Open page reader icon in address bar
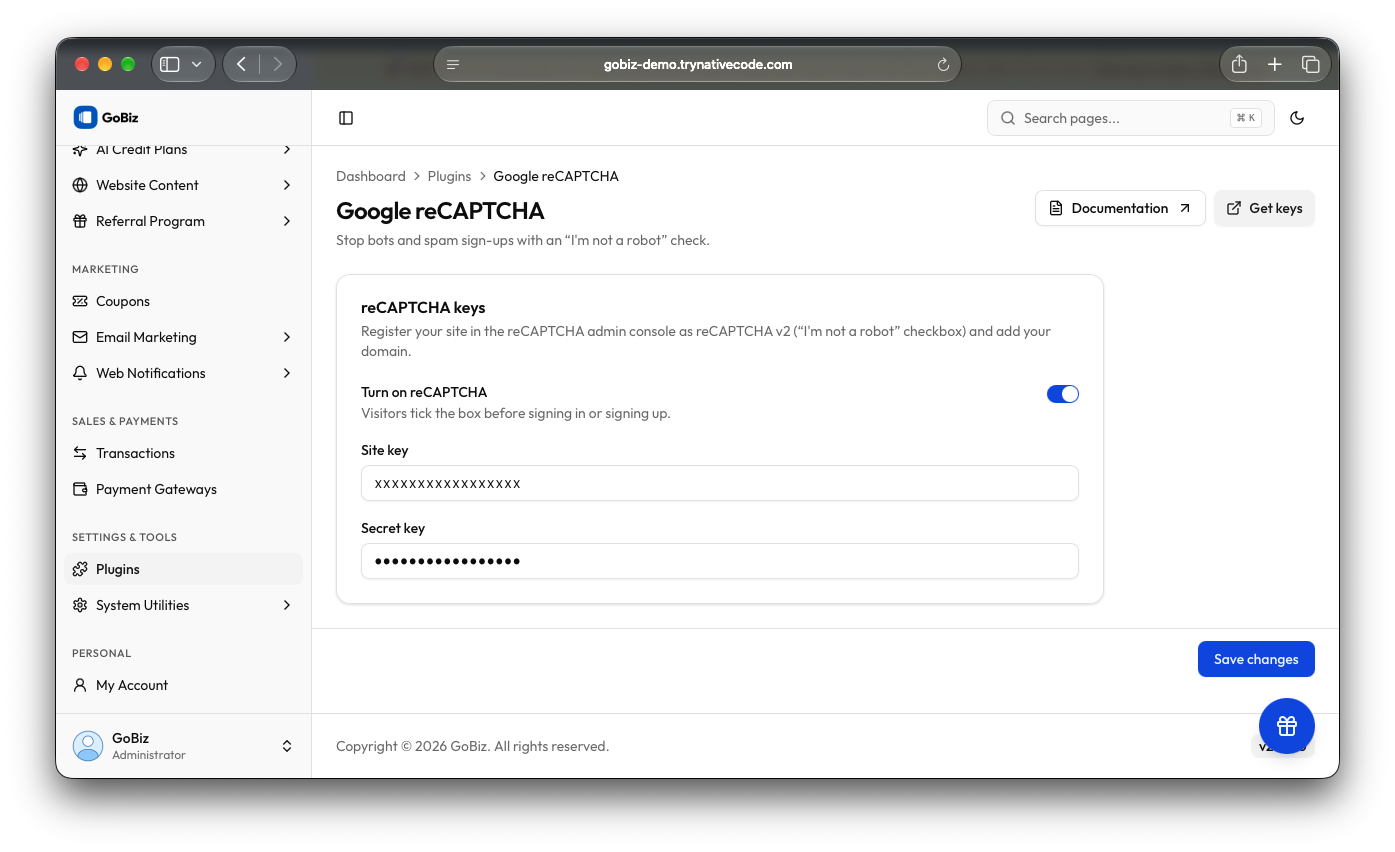Image resolution: width=1395 pixels, height=852 pixels. pos(453,64)
